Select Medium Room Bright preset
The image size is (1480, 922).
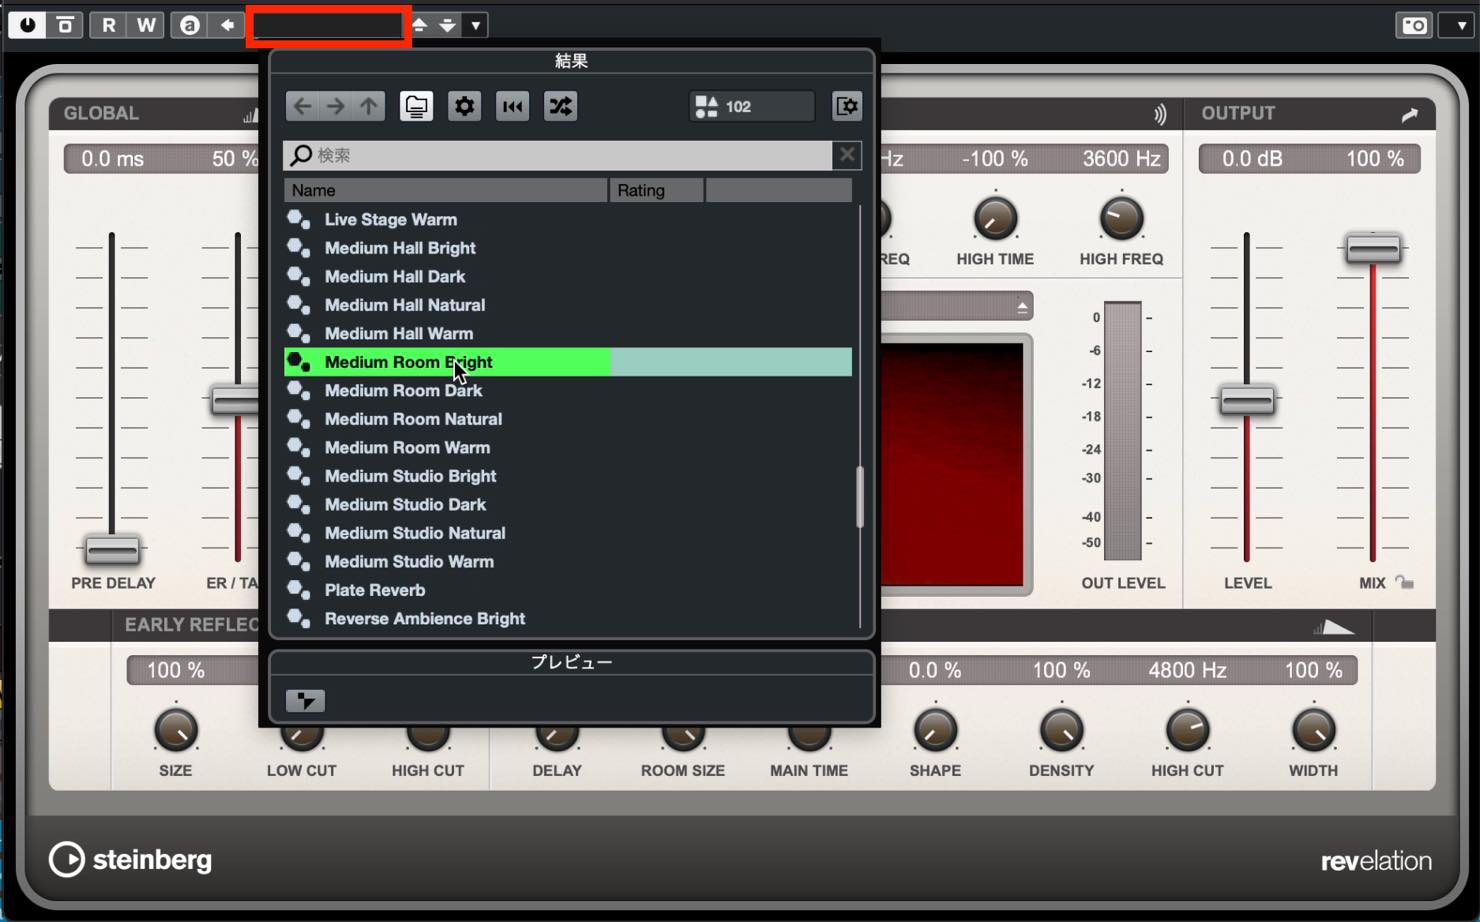click(x=568, y=362)
